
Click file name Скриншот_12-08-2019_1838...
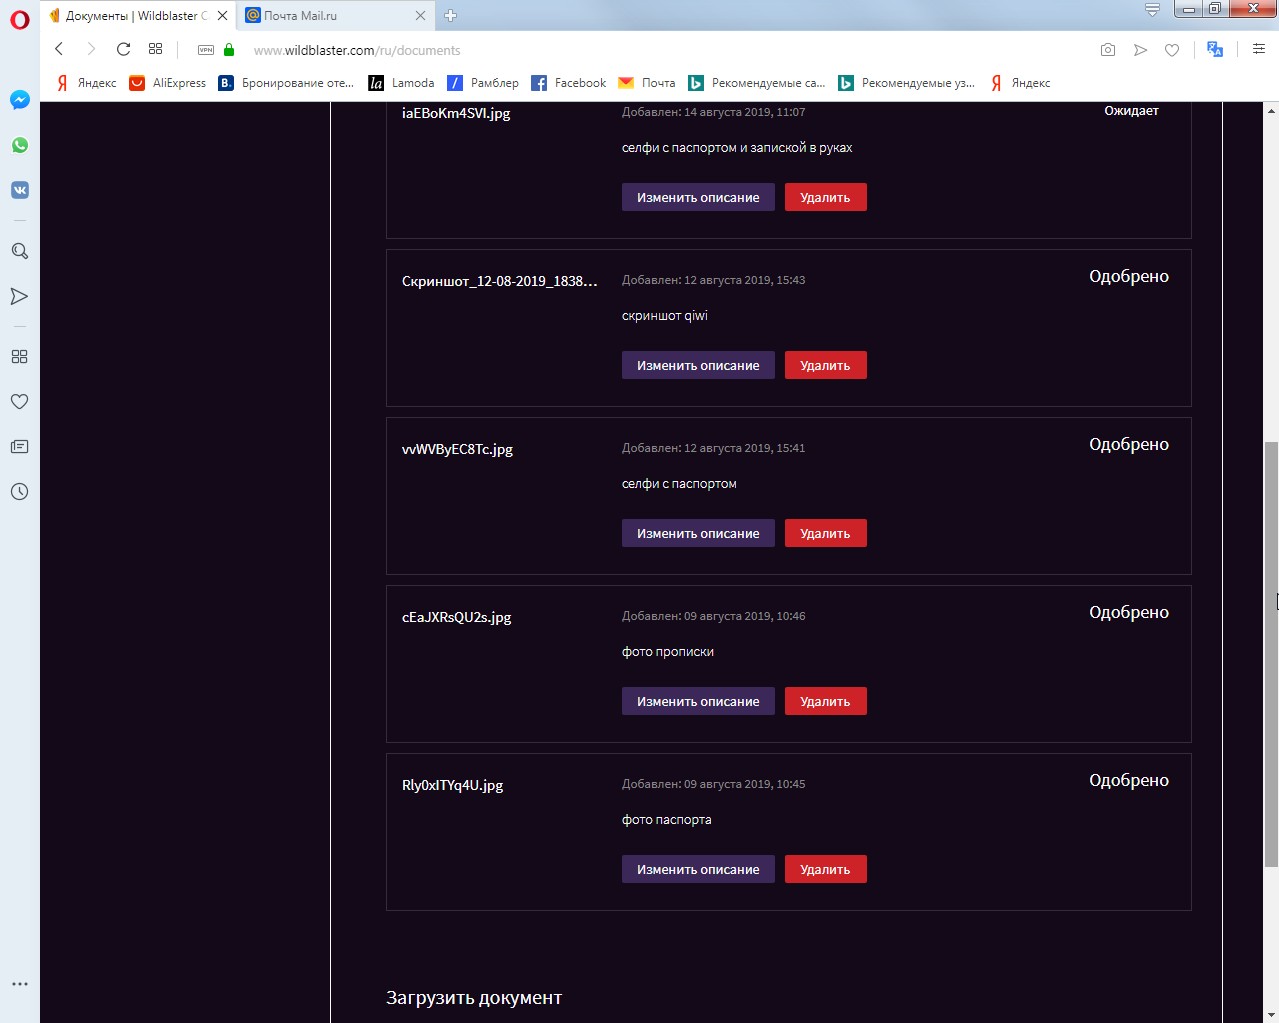point(499,281)
